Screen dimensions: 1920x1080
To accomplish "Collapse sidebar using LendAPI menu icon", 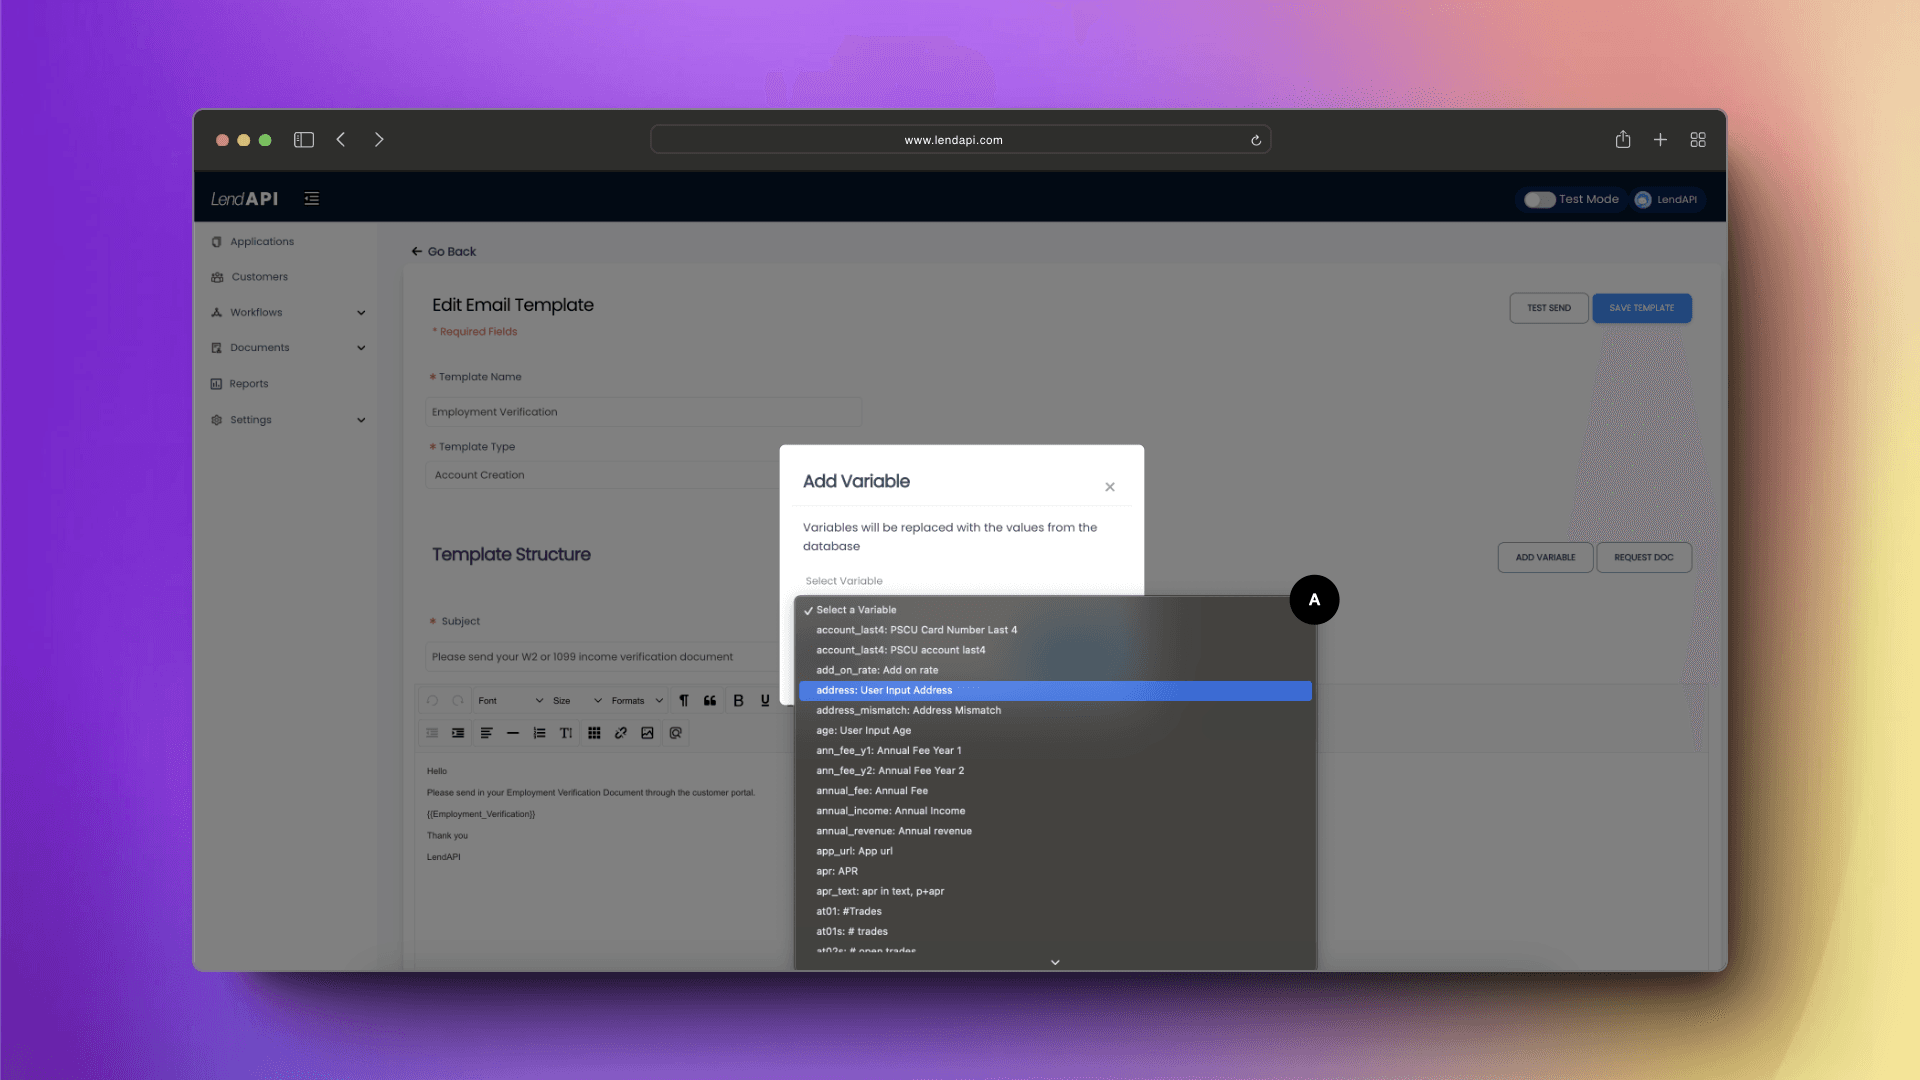I will (312, 199).
